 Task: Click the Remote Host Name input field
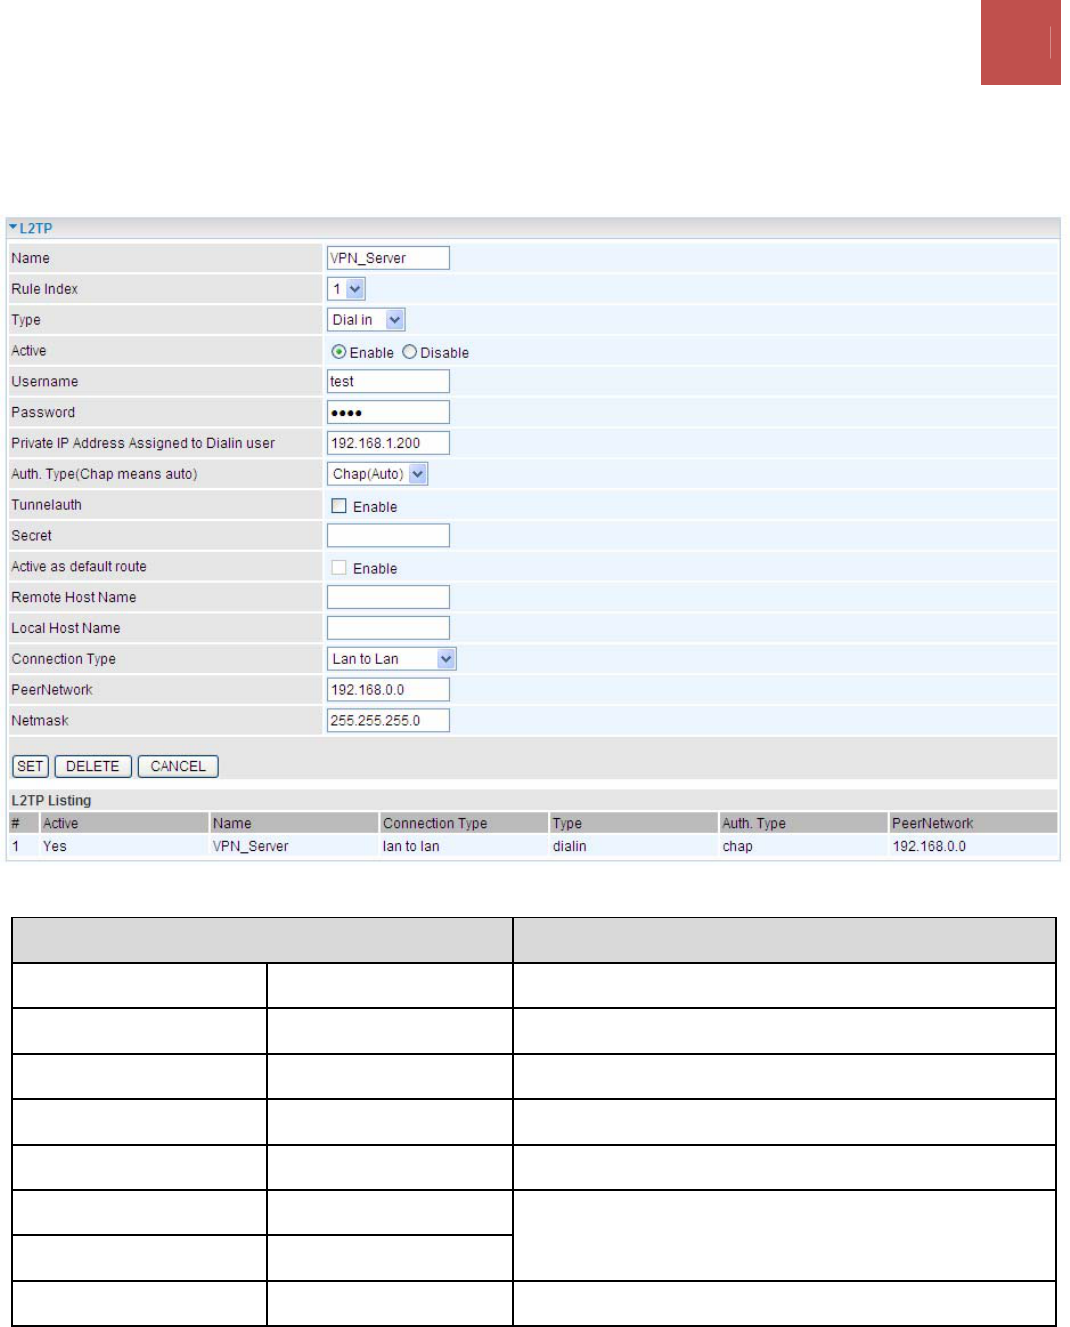click(x=388, y=597)
